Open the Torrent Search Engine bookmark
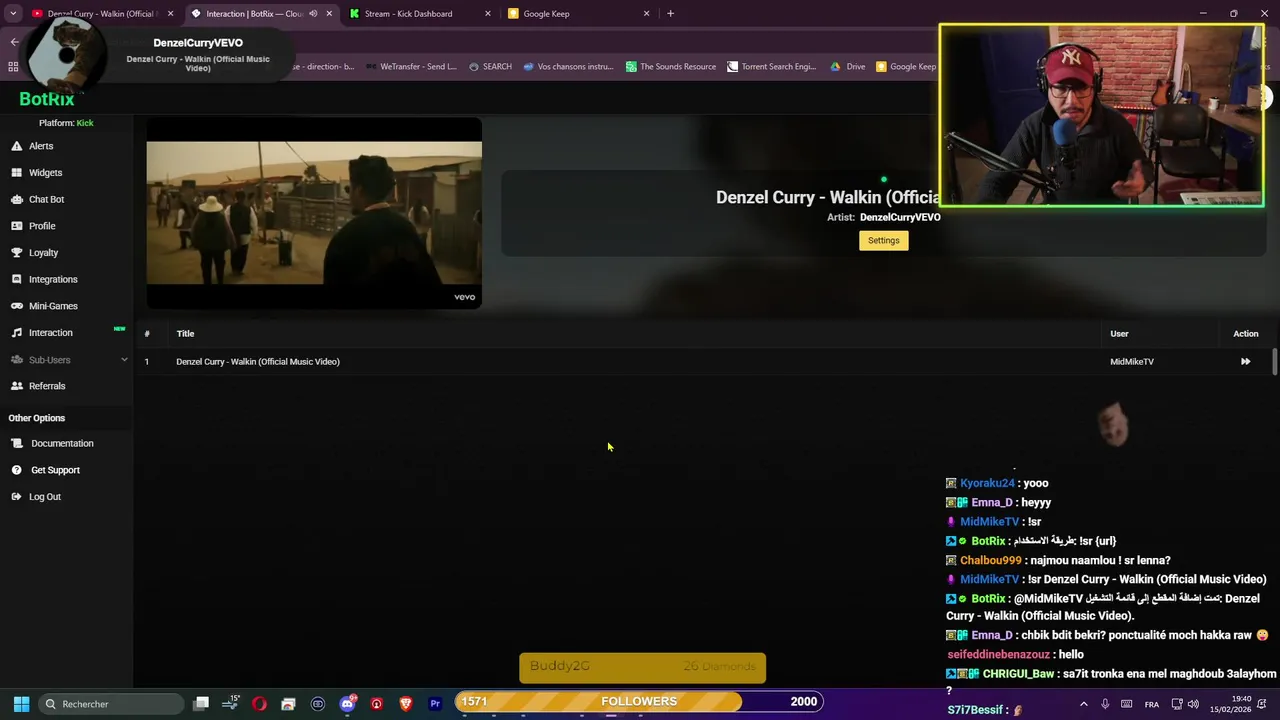Screen dimensions: 1280x720 point(772,67)
